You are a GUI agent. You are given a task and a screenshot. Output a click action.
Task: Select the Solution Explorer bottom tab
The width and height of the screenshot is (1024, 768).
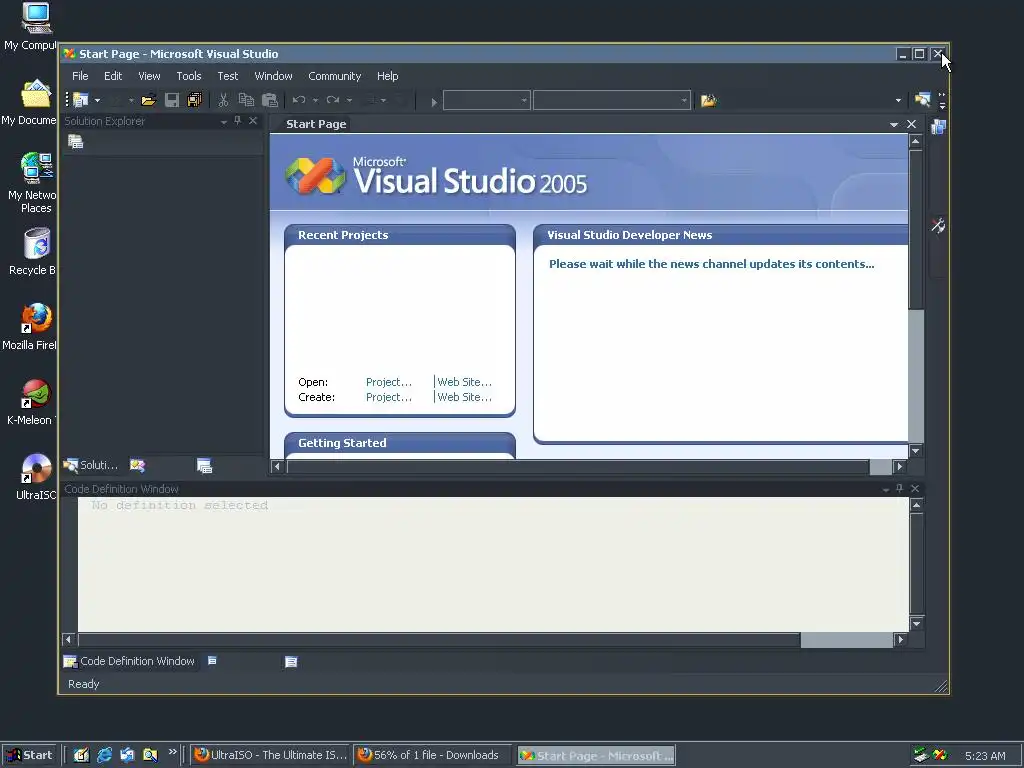tap(91, 465)
